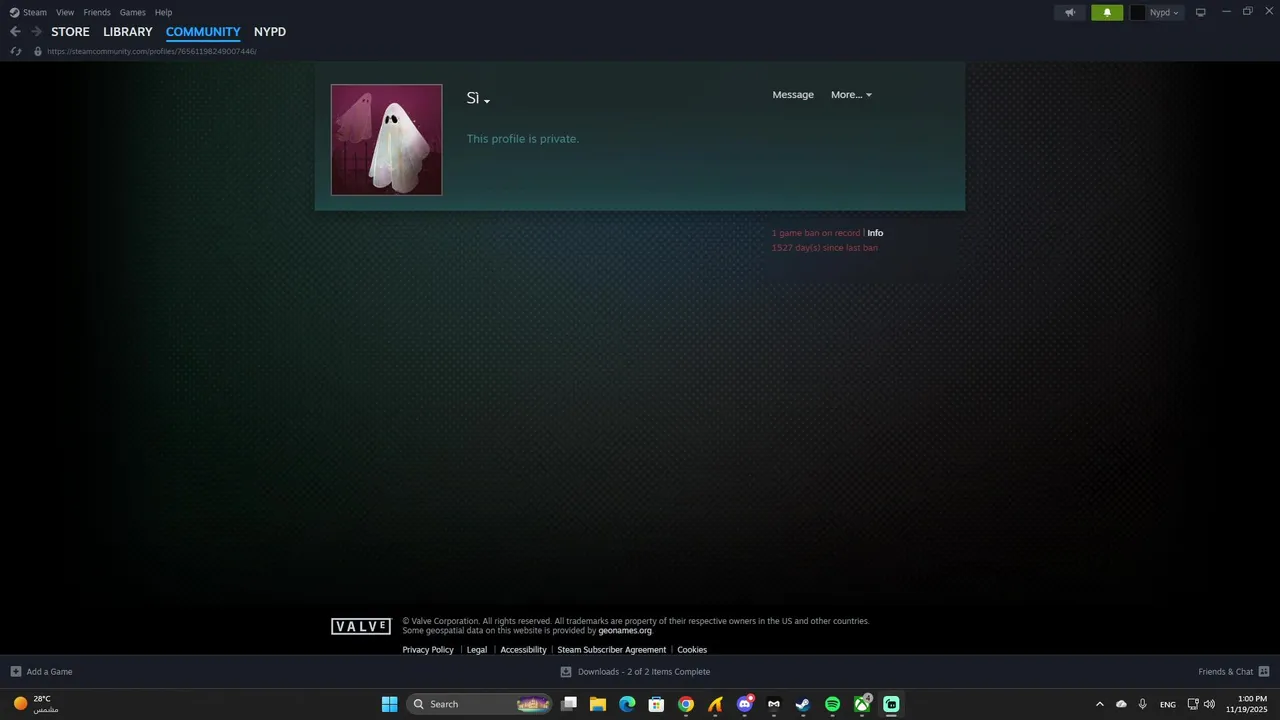Expand the More... profile menu
The image size is (1280, 720).
tap(851, 95)
